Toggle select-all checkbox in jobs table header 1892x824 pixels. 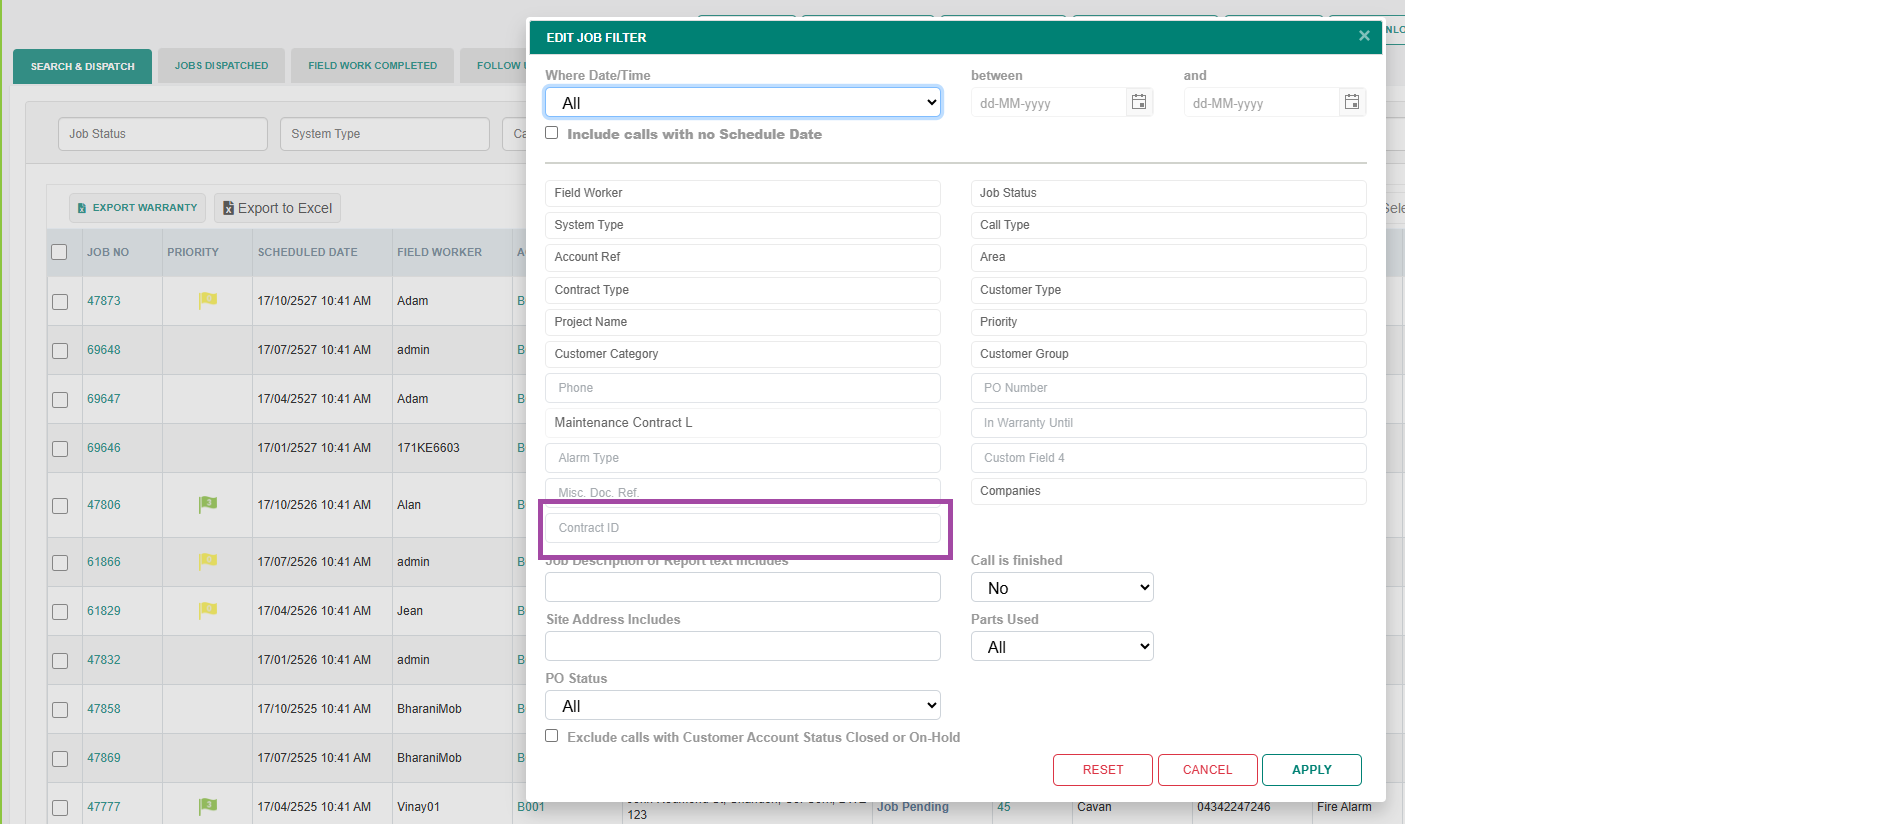point(59,252)
